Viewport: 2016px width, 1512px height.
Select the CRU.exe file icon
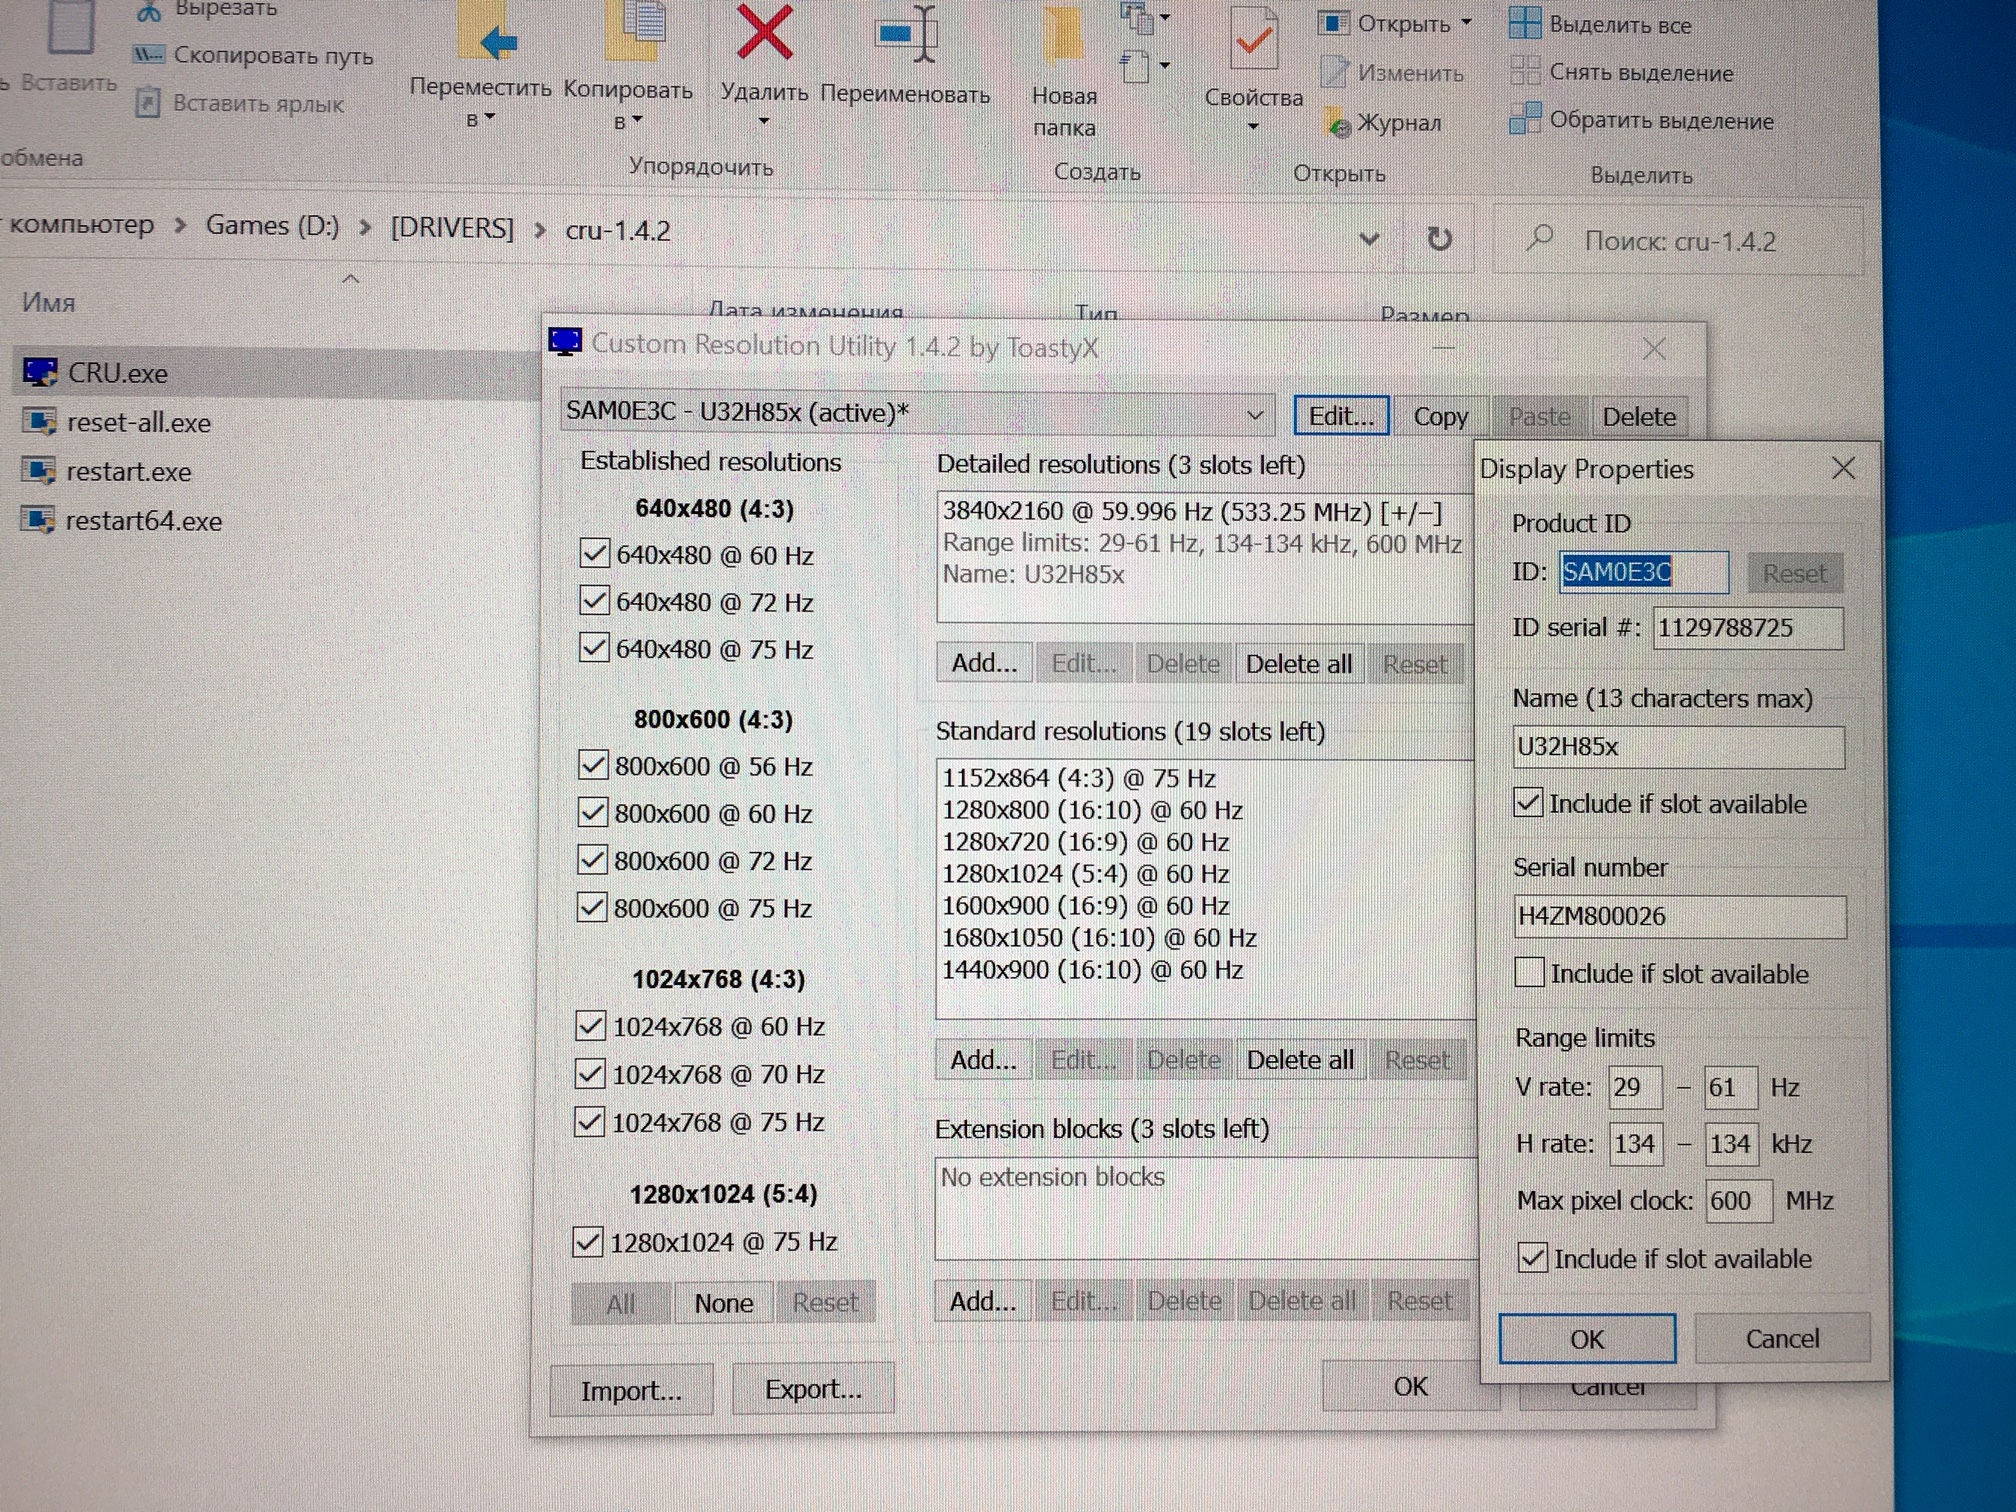[40, 372]
